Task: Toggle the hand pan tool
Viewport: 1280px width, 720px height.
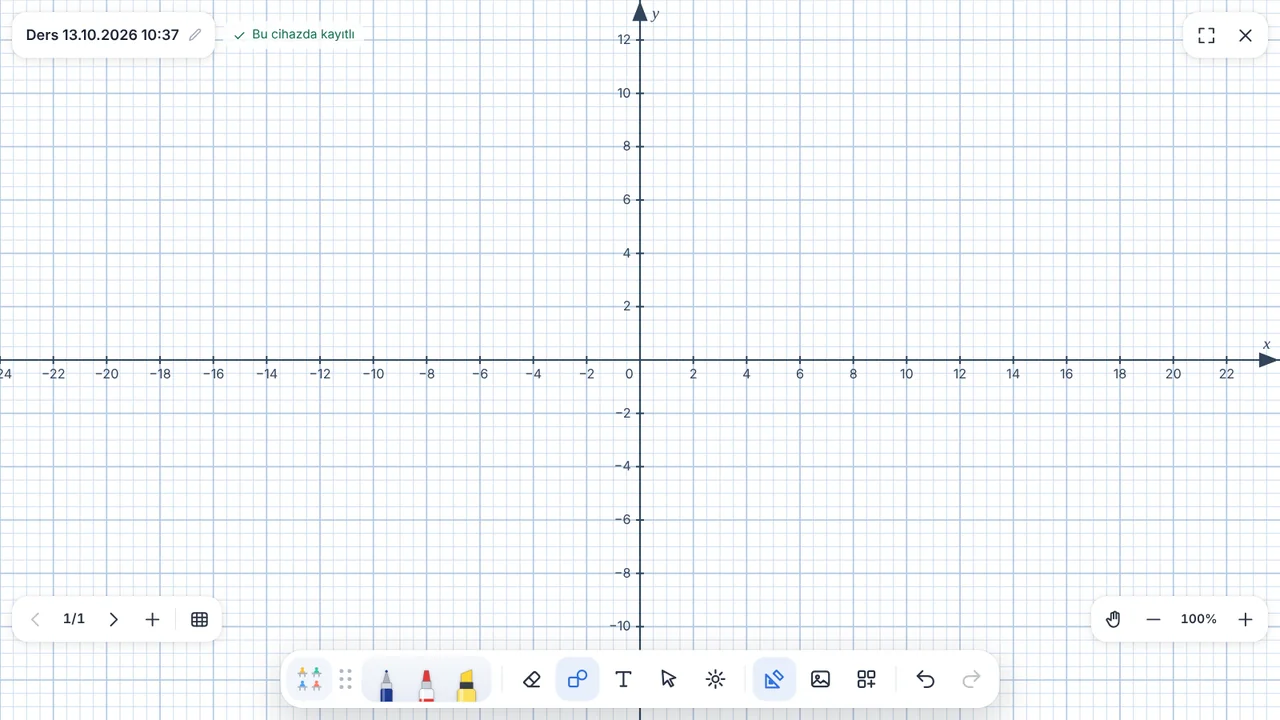Action: [x=1113, y=619]
